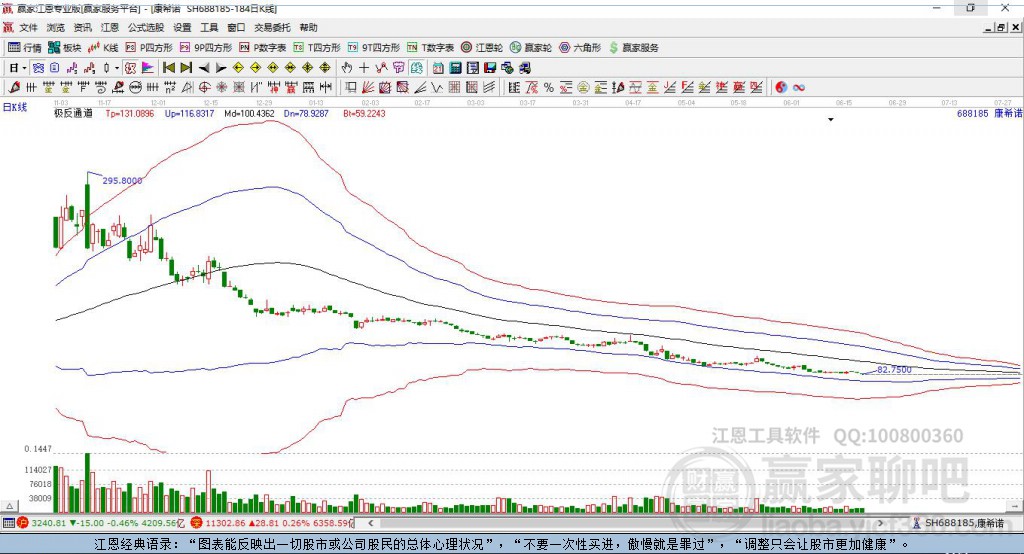Image resolution: width=1024 pixels, height=554 pixels.
Task: Click the 日K线 period label
Action: (15, 107)
